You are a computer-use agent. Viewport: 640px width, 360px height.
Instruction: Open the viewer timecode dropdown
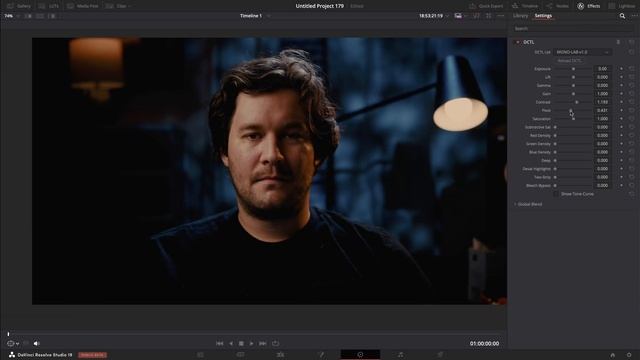point(434,16)
